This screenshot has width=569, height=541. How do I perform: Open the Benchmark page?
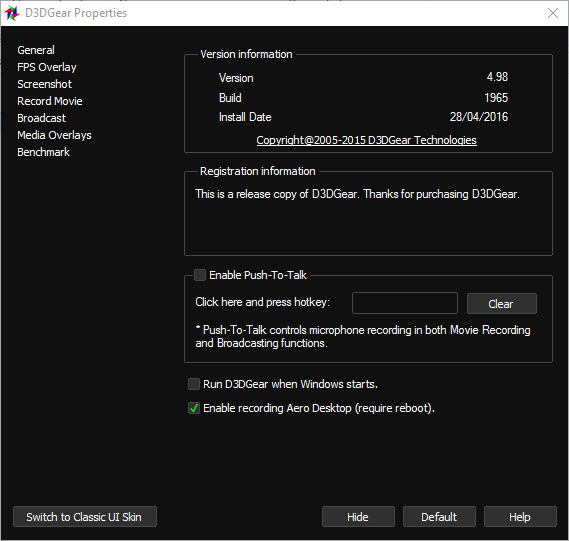click(x=43, y=152)
